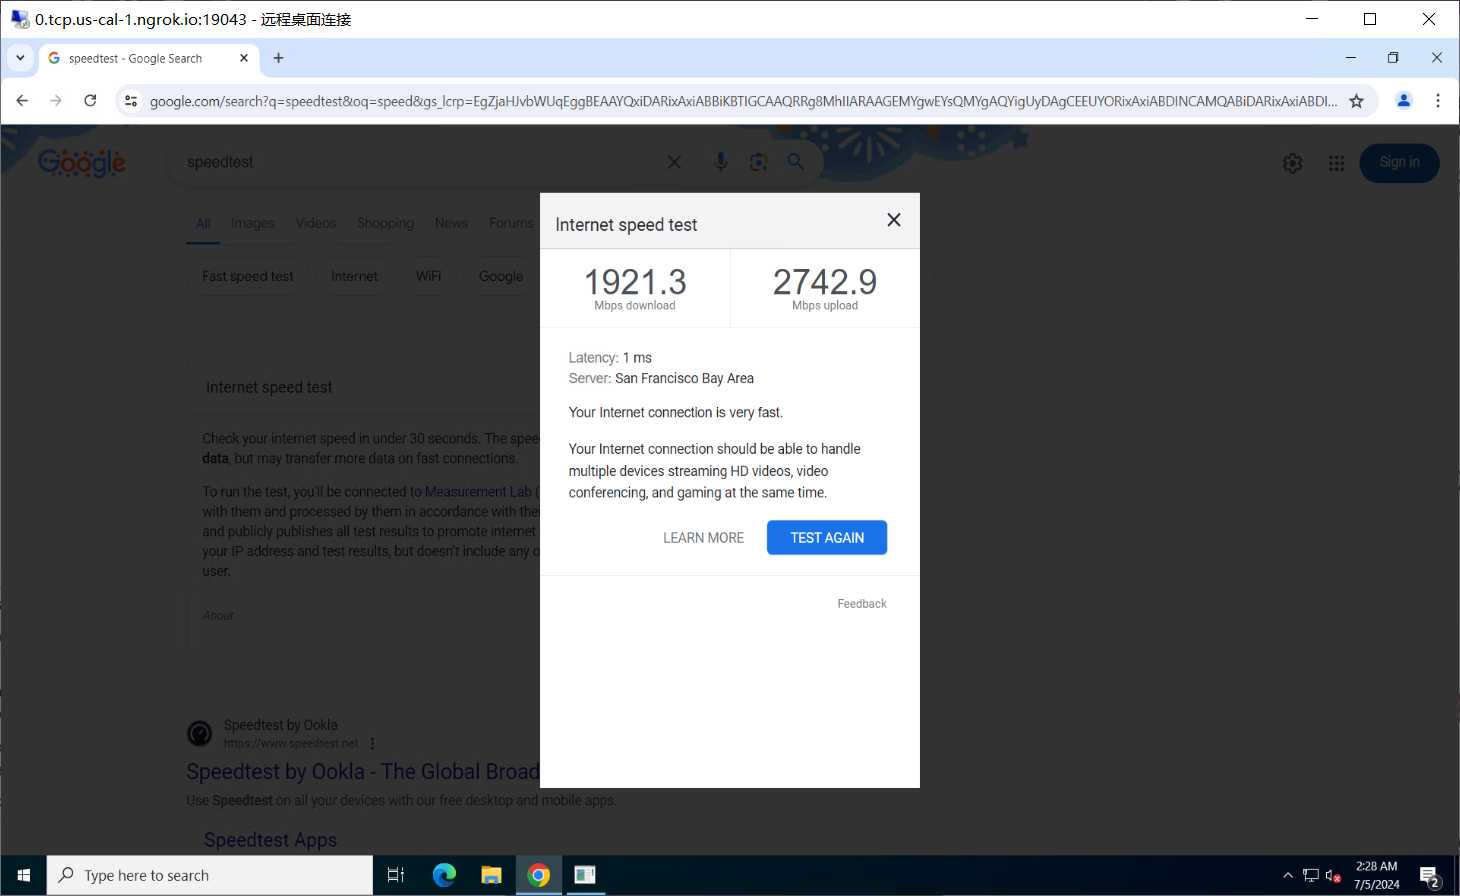Clear the search query with X
Screen dimensions: 1460x896
674,162
